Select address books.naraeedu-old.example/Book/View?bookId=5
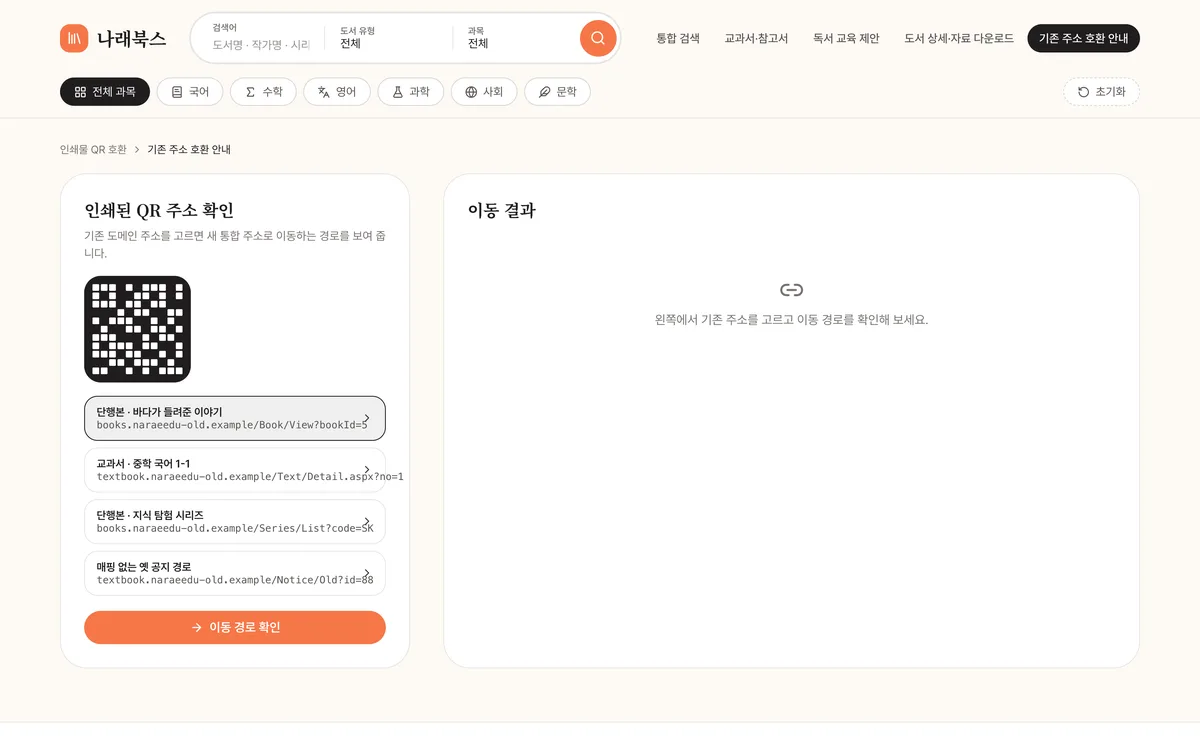Viewport: 1200px width, 750px height. pos(235,419)
